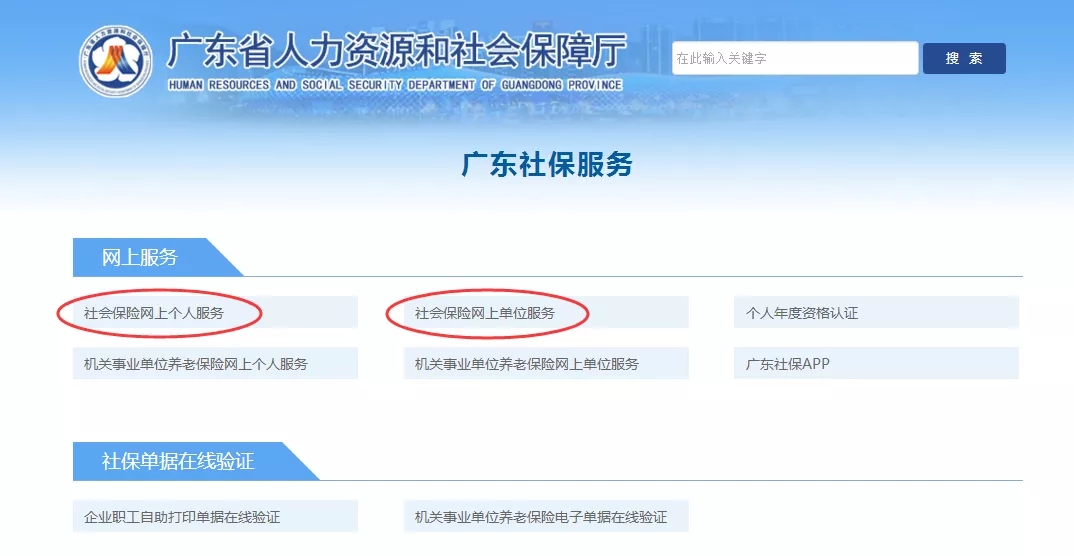Open 机关事业单位养老保险网上个人服务
The image size is (1074, 556).
click(196, 364)
